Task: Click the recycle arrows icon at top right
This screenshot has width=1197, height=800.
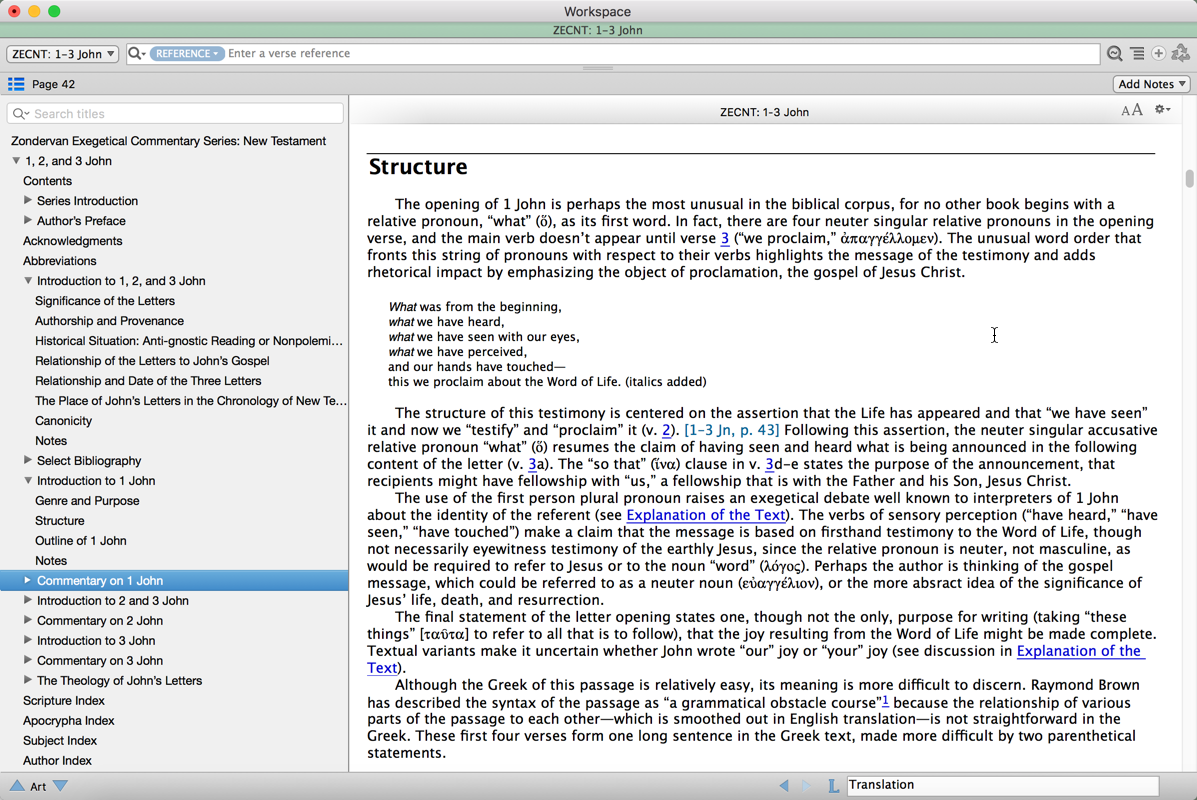Action: click(1180, 54)
